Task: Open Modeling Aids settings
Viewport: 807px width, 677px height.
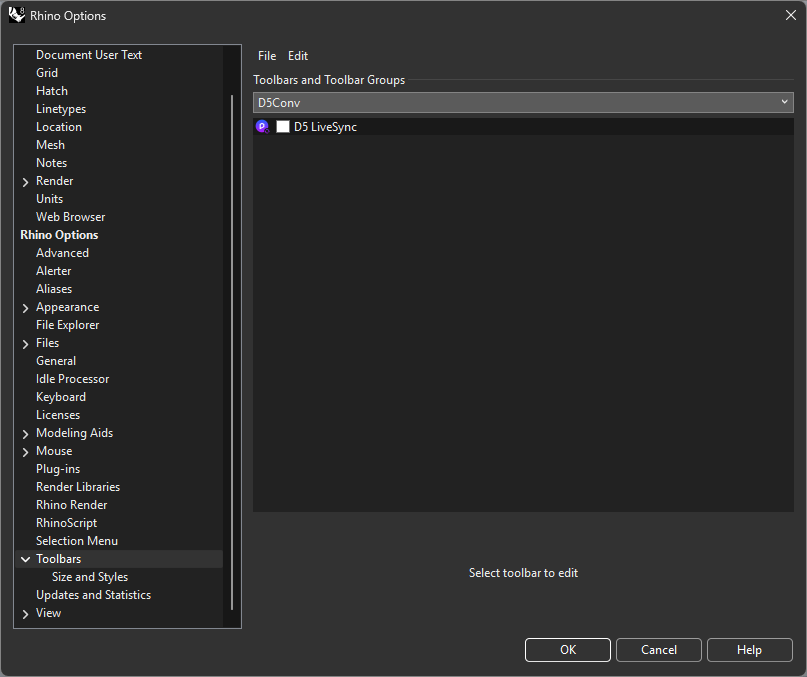Action: [x=75, y=433]
